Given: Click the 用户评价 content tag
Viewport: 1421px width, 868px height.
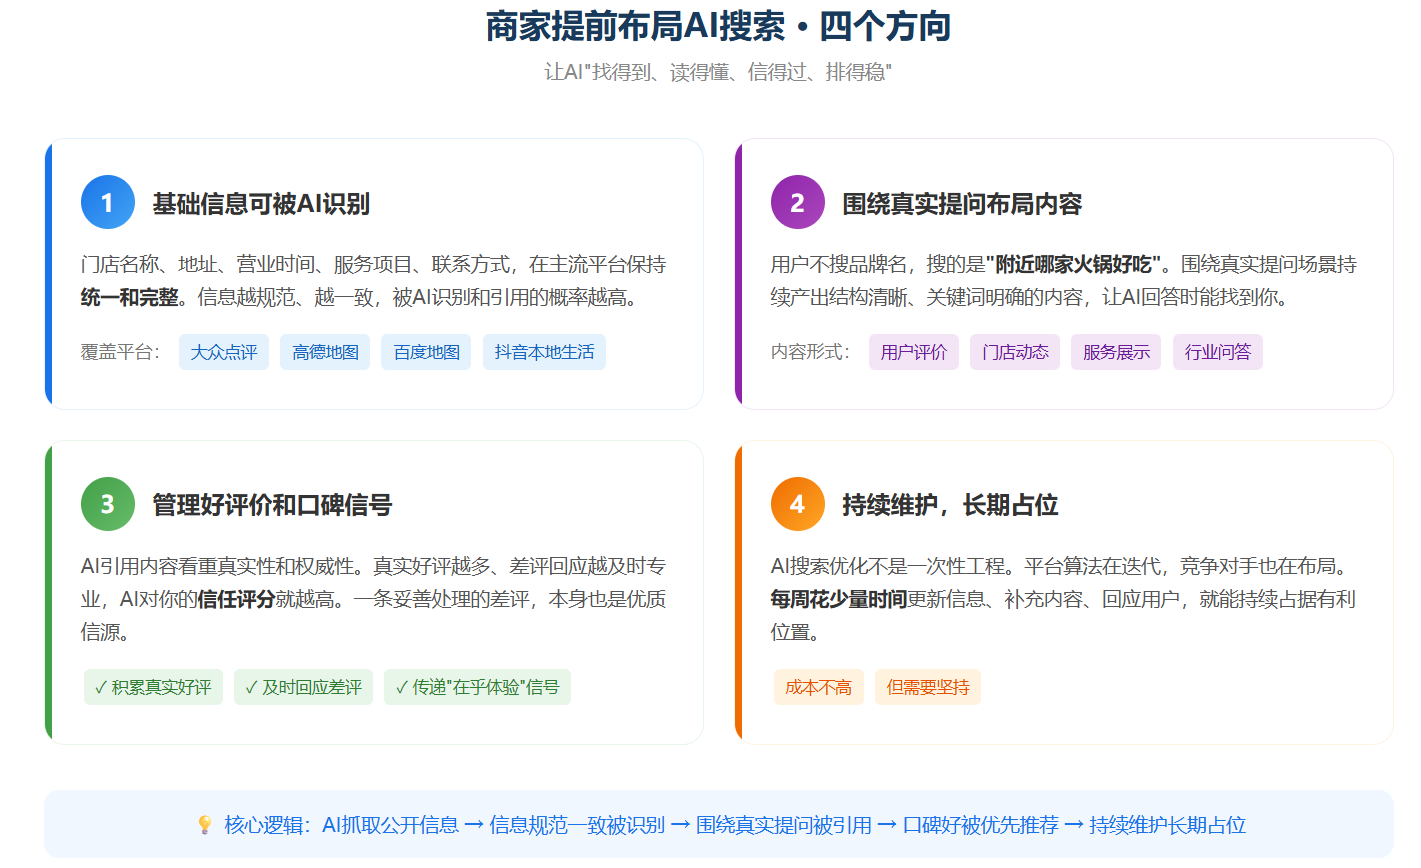Looking at the screenshot, I should 914,352.
